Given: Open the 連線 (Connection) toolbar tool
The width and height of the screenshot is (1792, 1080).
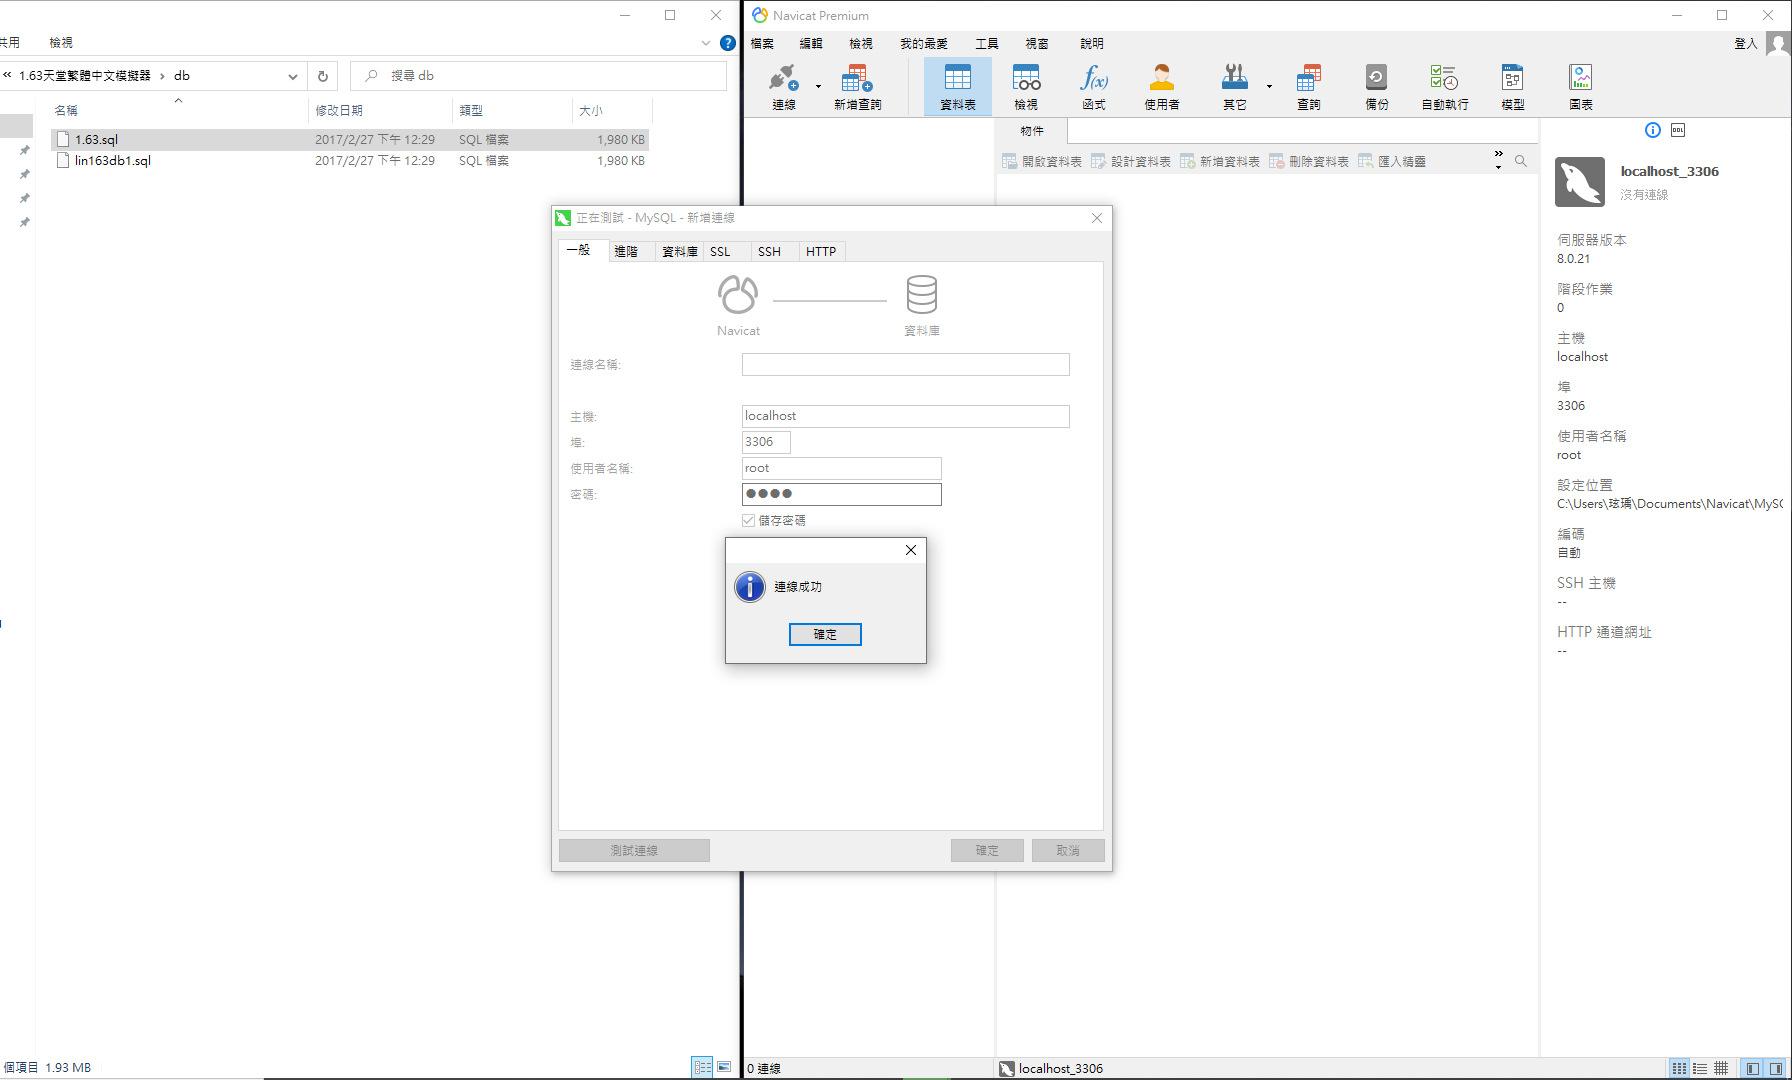Looking at the screenshot, I should point(784,86).
